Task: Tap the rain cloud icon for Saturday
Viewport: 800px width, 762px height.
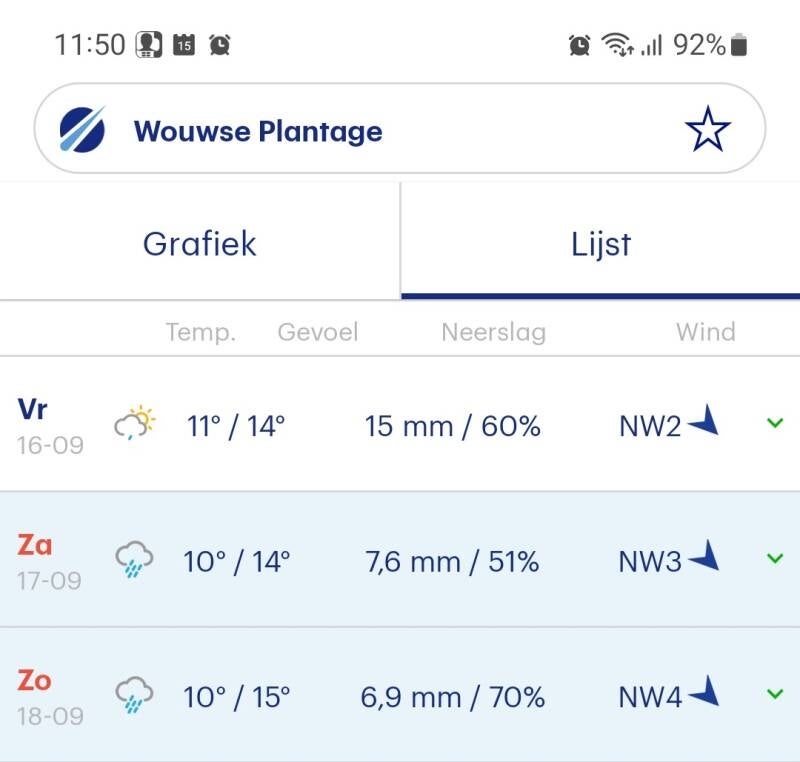Action: tap(134, 559)
